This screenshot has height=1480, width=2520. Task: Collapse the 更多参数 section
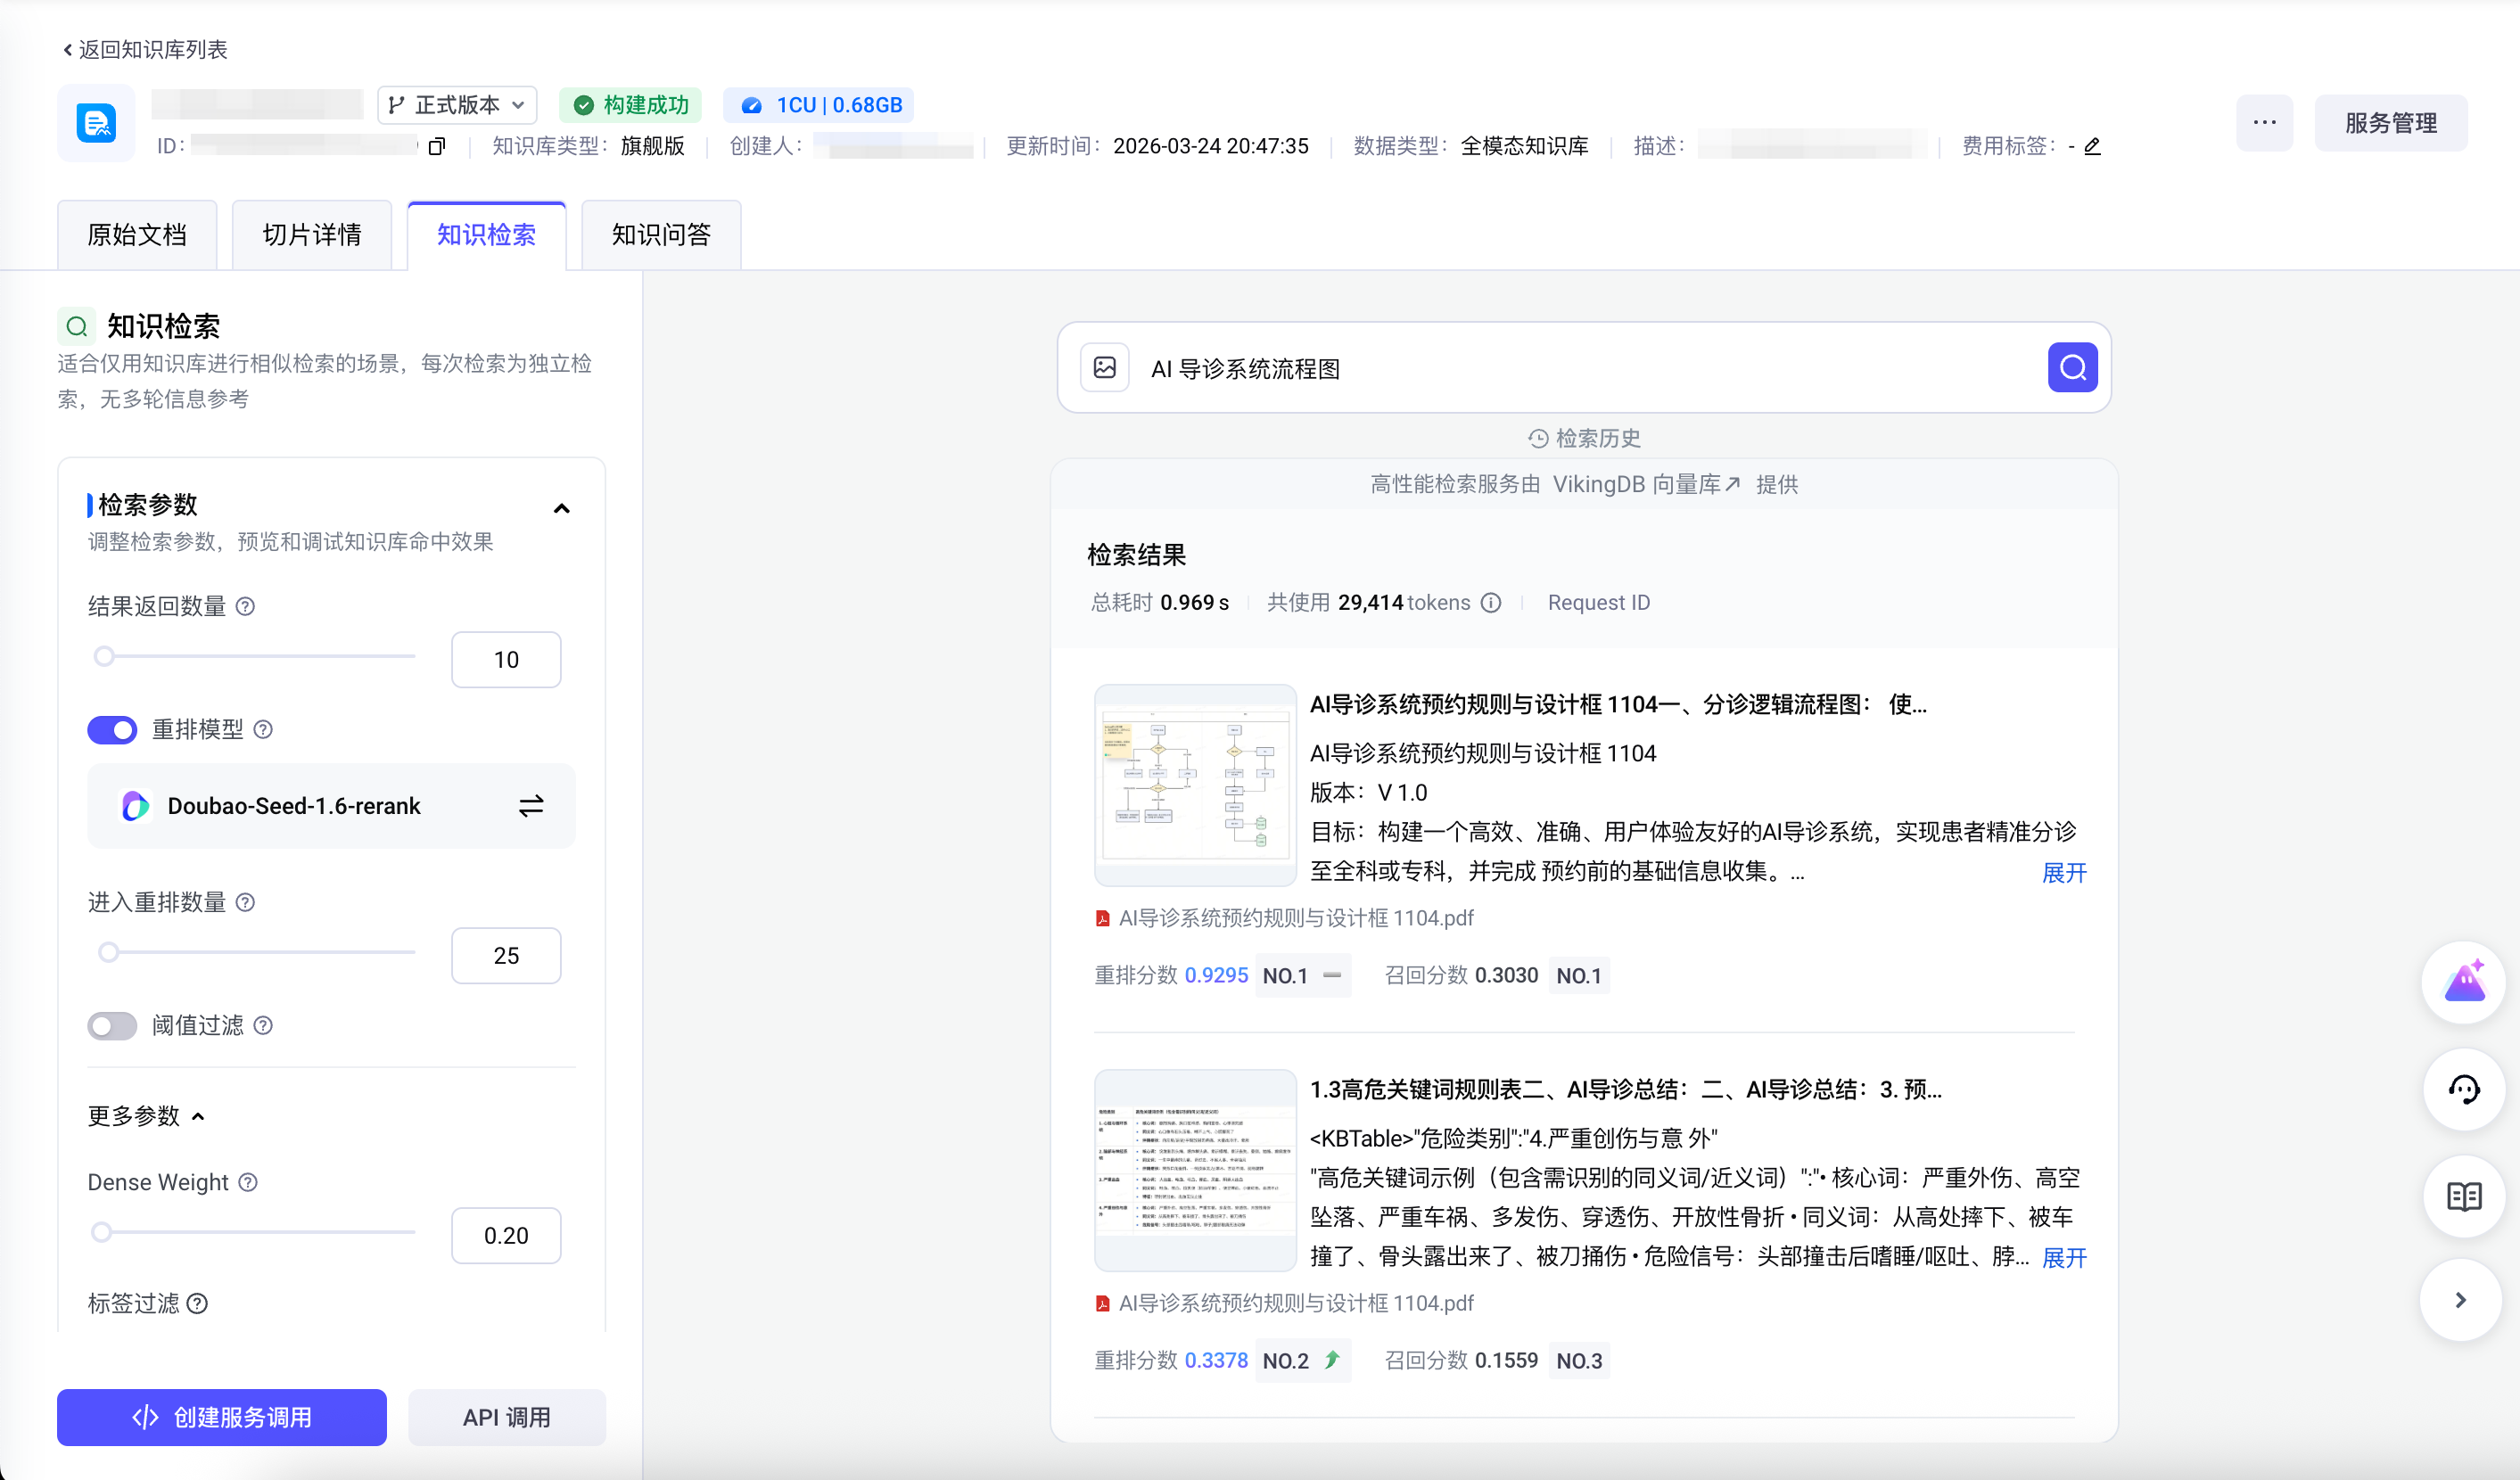[198, 1116]
